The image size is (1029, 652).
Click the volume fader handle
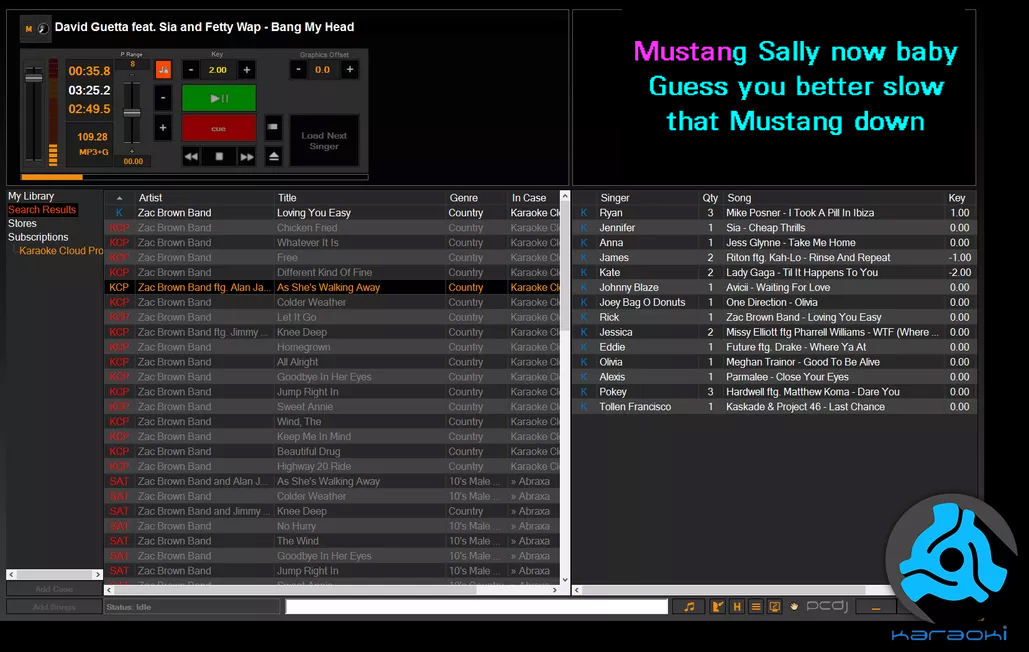tap(33, 77)
